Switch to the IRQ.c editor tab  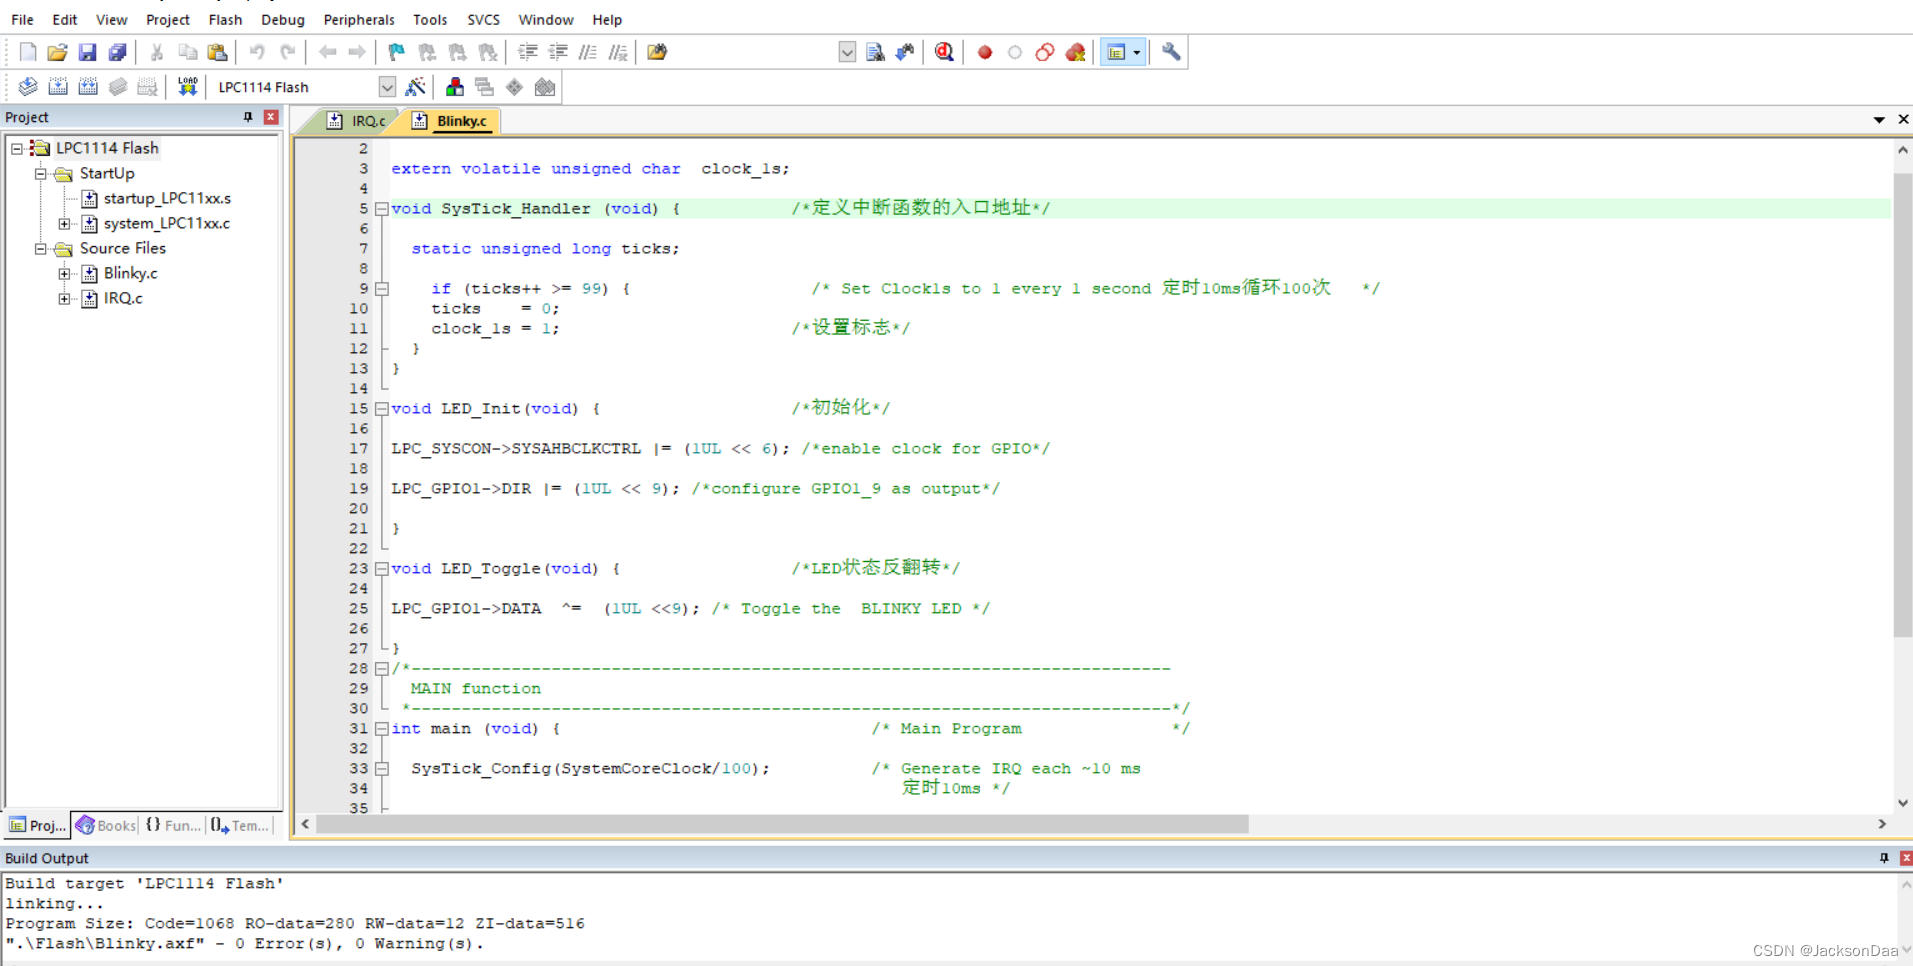pyautogui.click(x=357, y=121)
